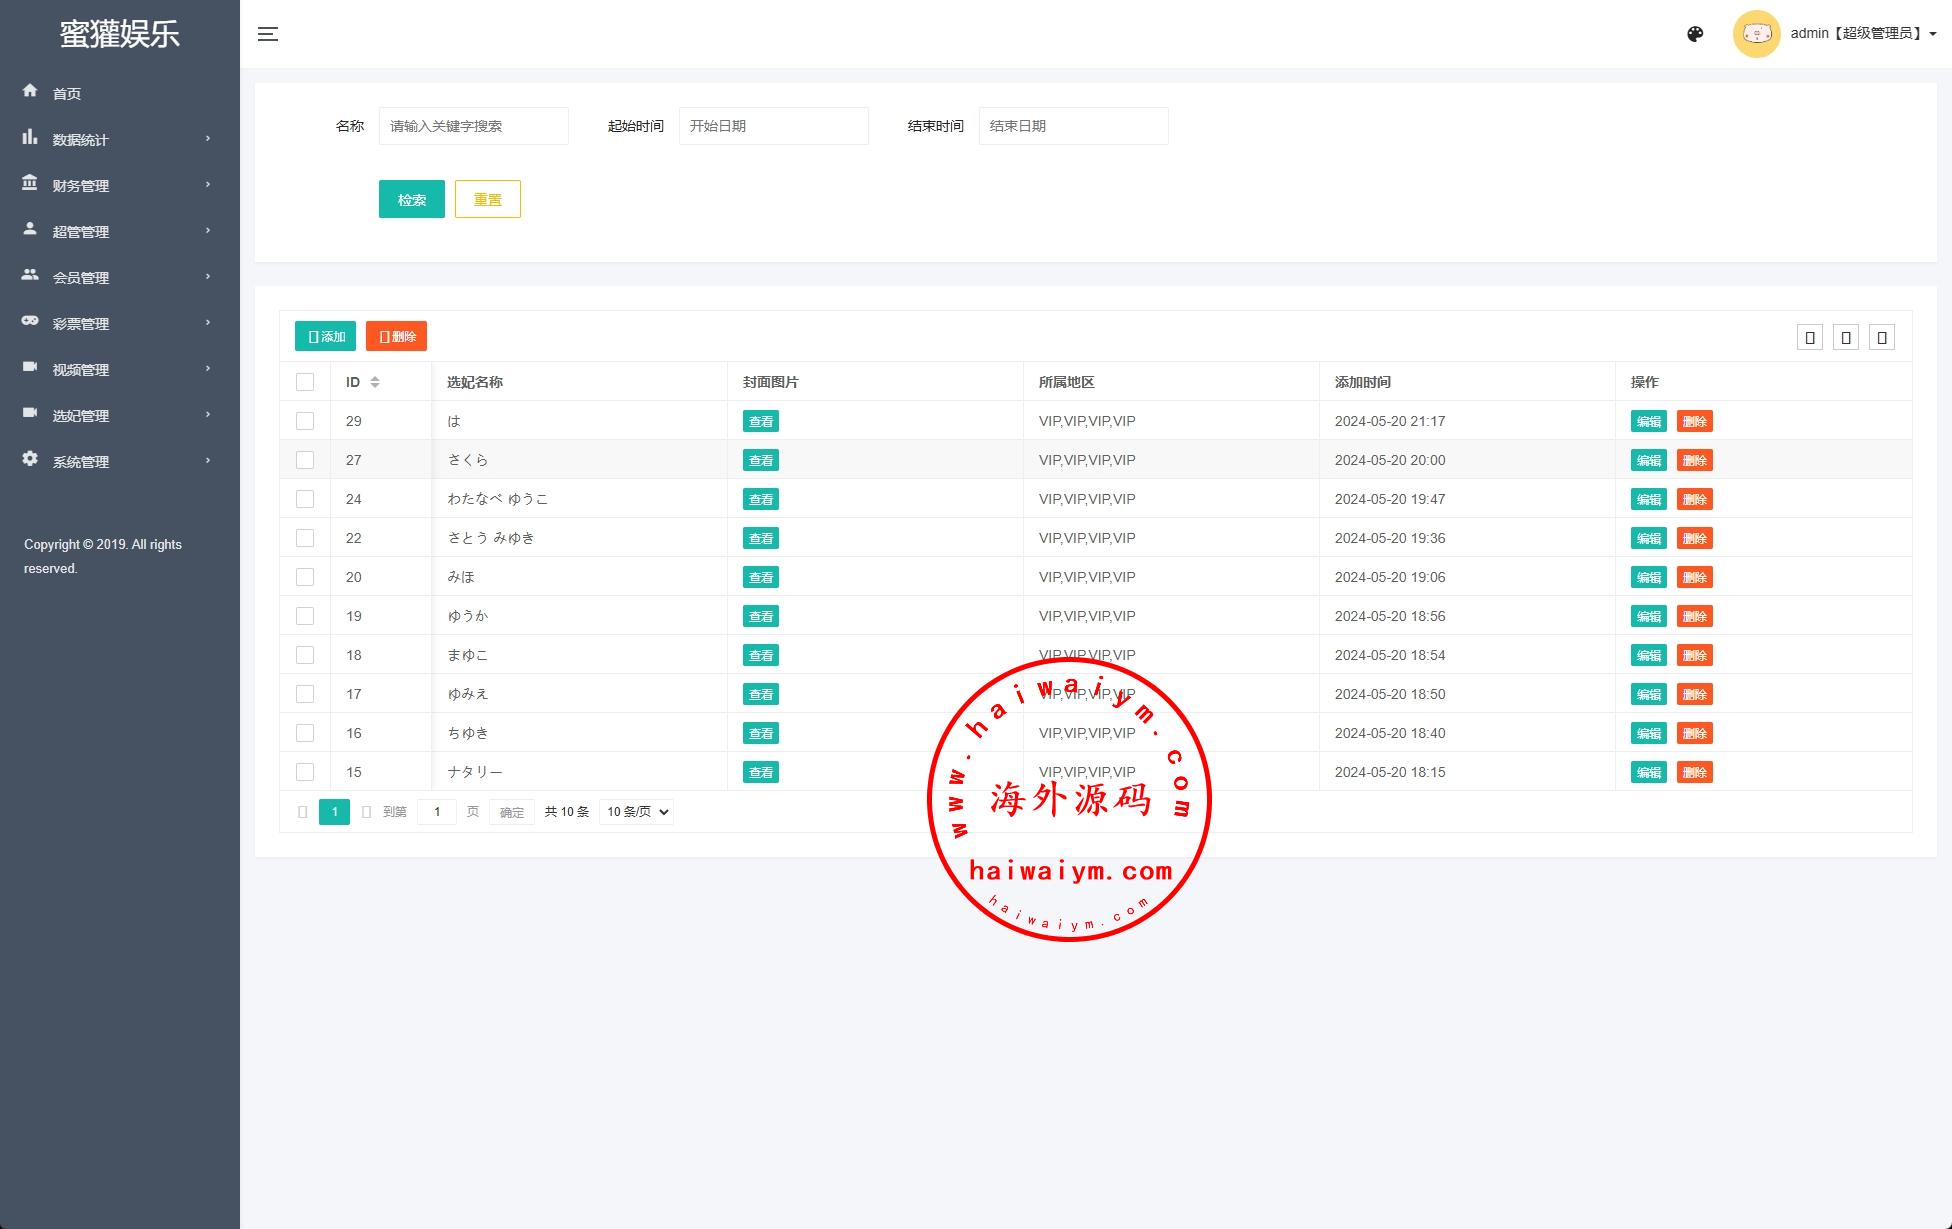Open the 10 条/页 page size dropdown
The height and width of the screenshot is (1229, 1952).
point(636,812)
